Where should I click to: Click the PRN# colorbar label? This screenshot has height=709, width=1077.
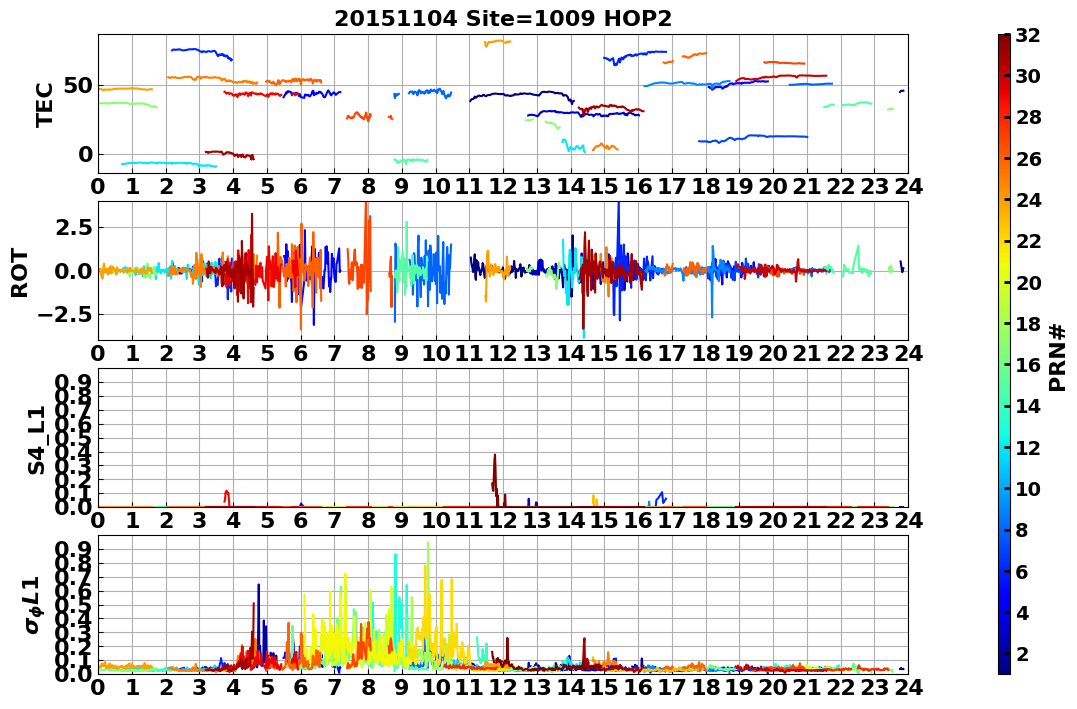coord(1058,358)
